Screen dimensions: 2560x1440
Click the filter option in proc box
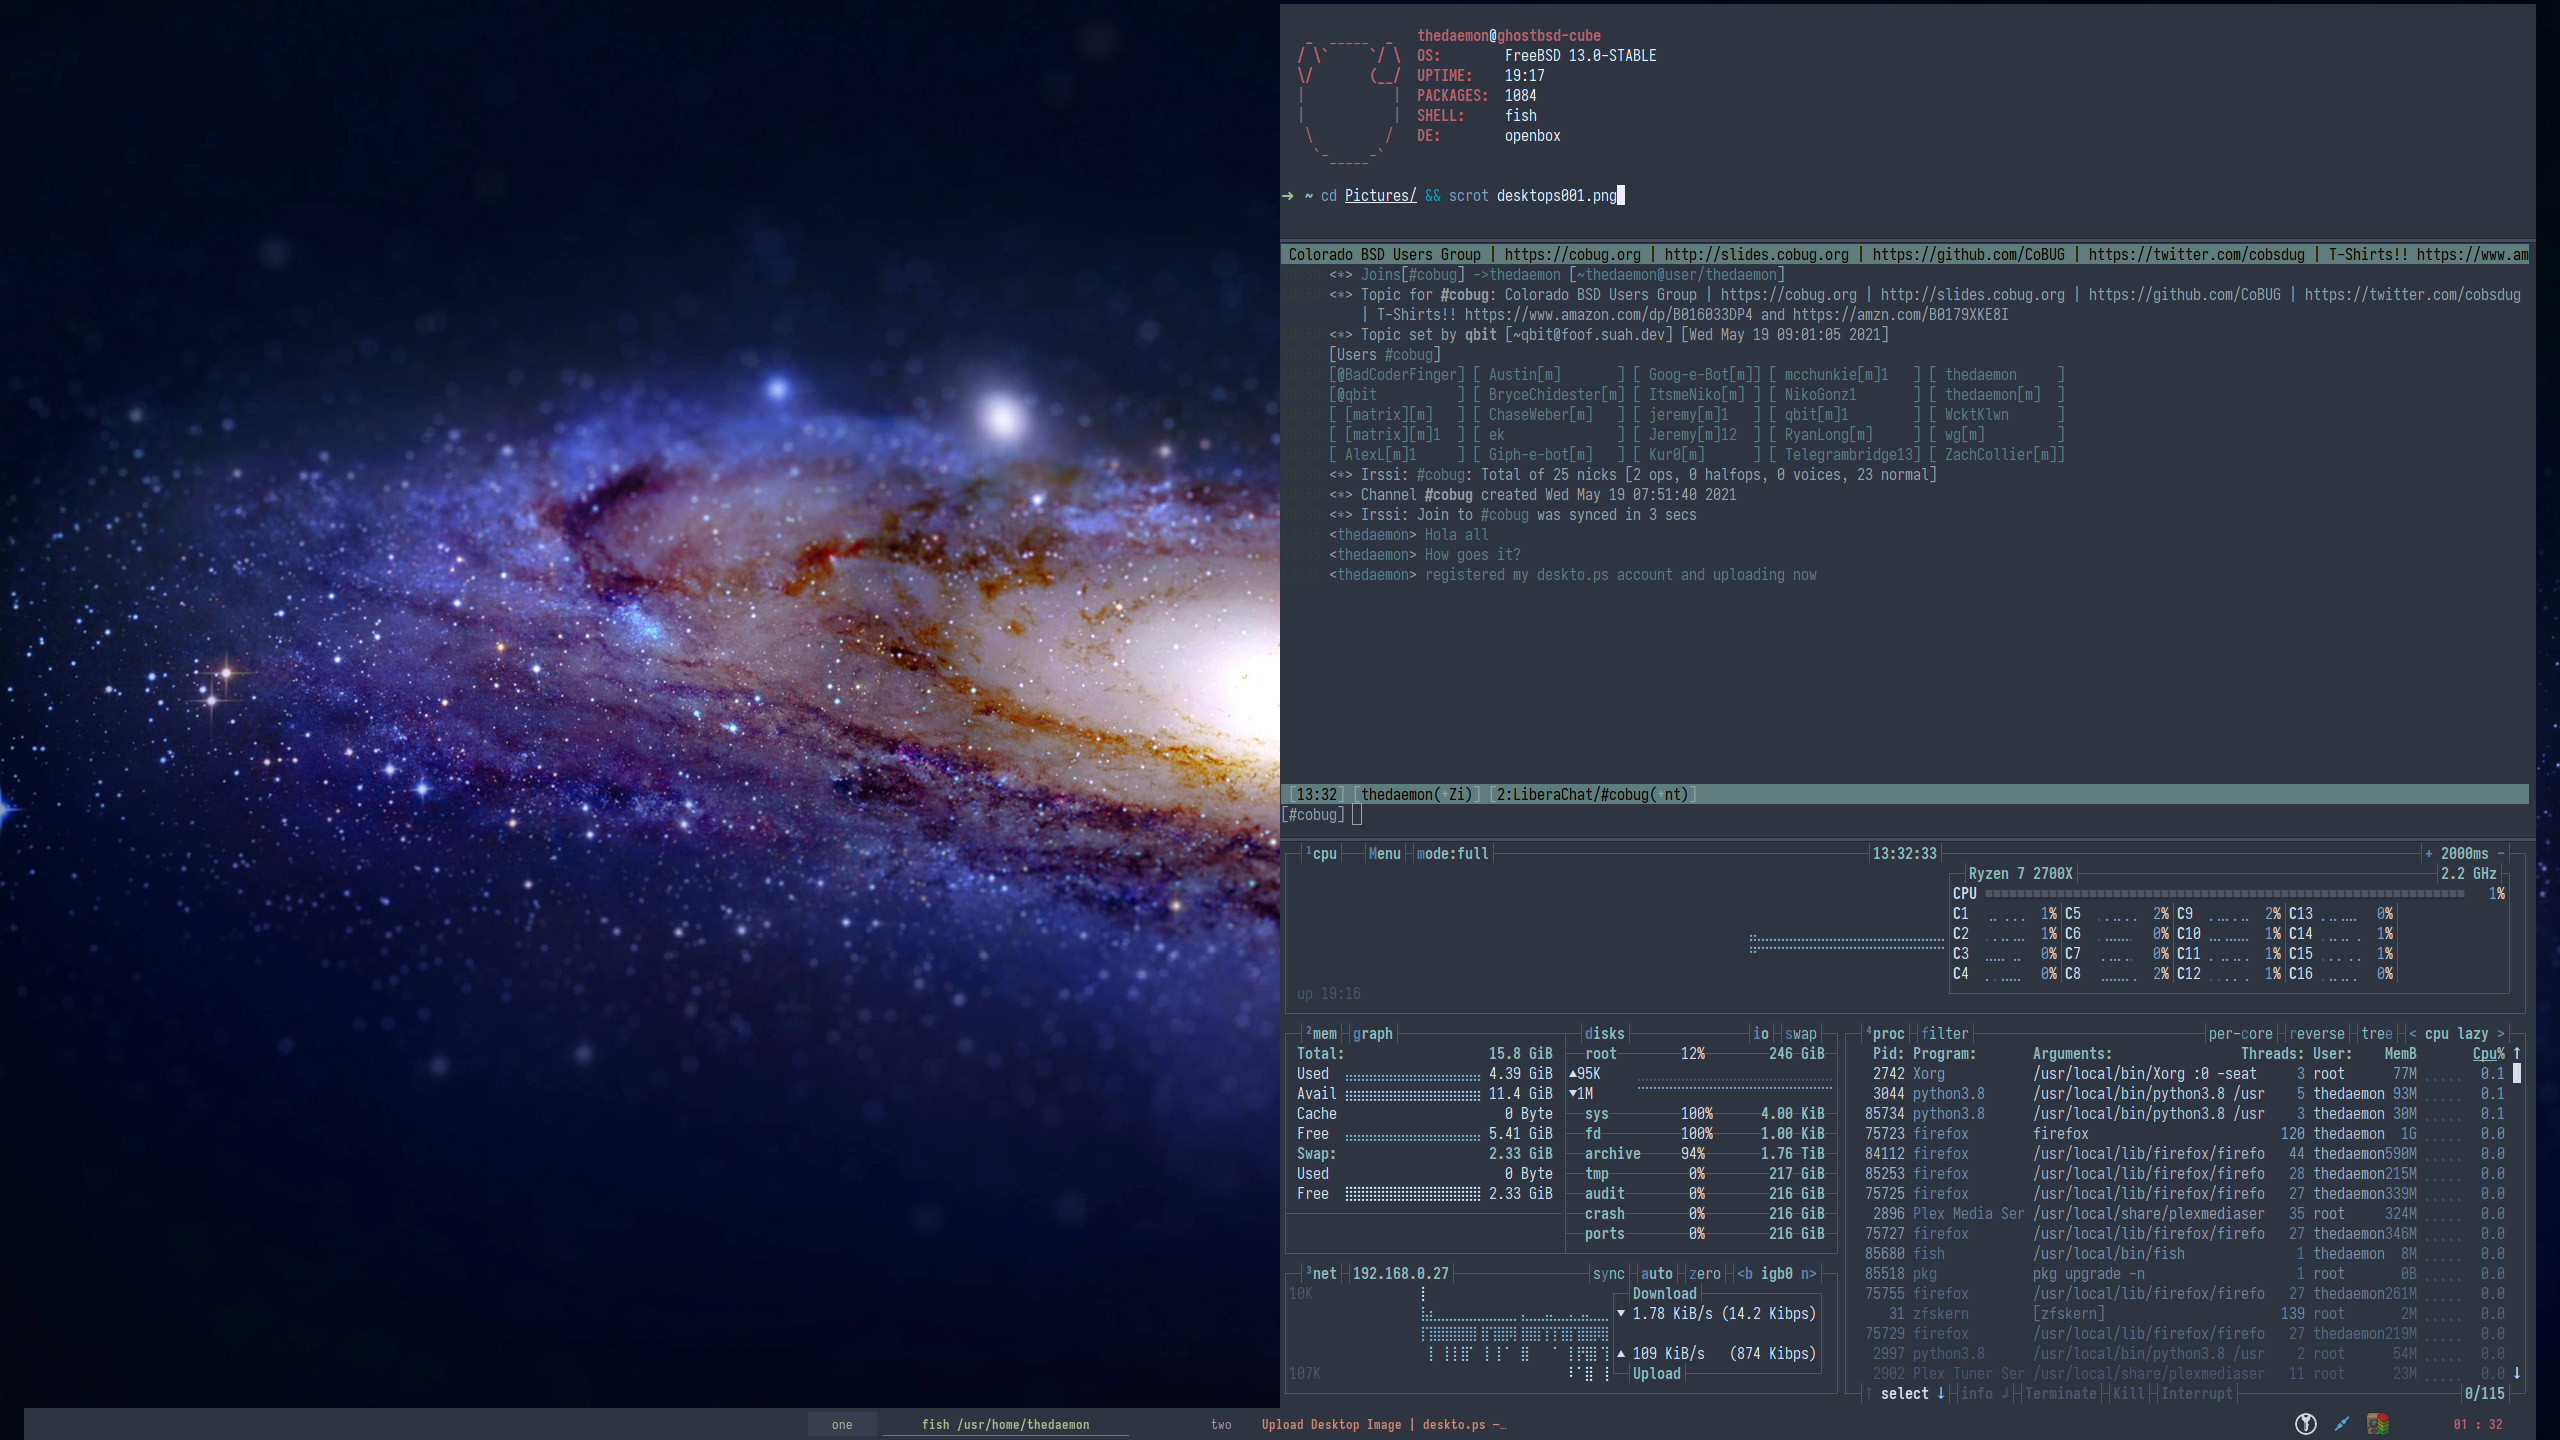1944,1033
